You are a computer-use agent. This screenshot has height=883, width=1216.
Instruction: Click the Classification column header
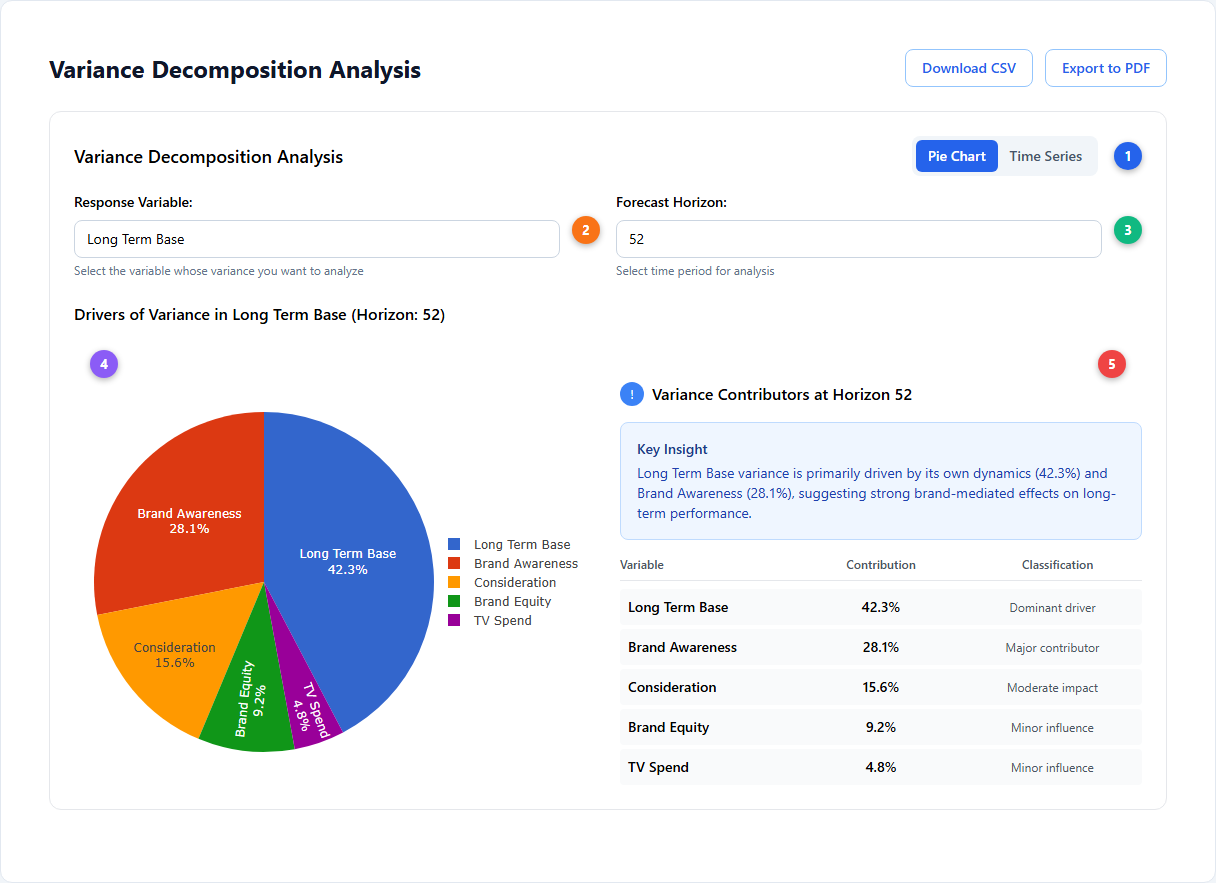pos(1057,565)
